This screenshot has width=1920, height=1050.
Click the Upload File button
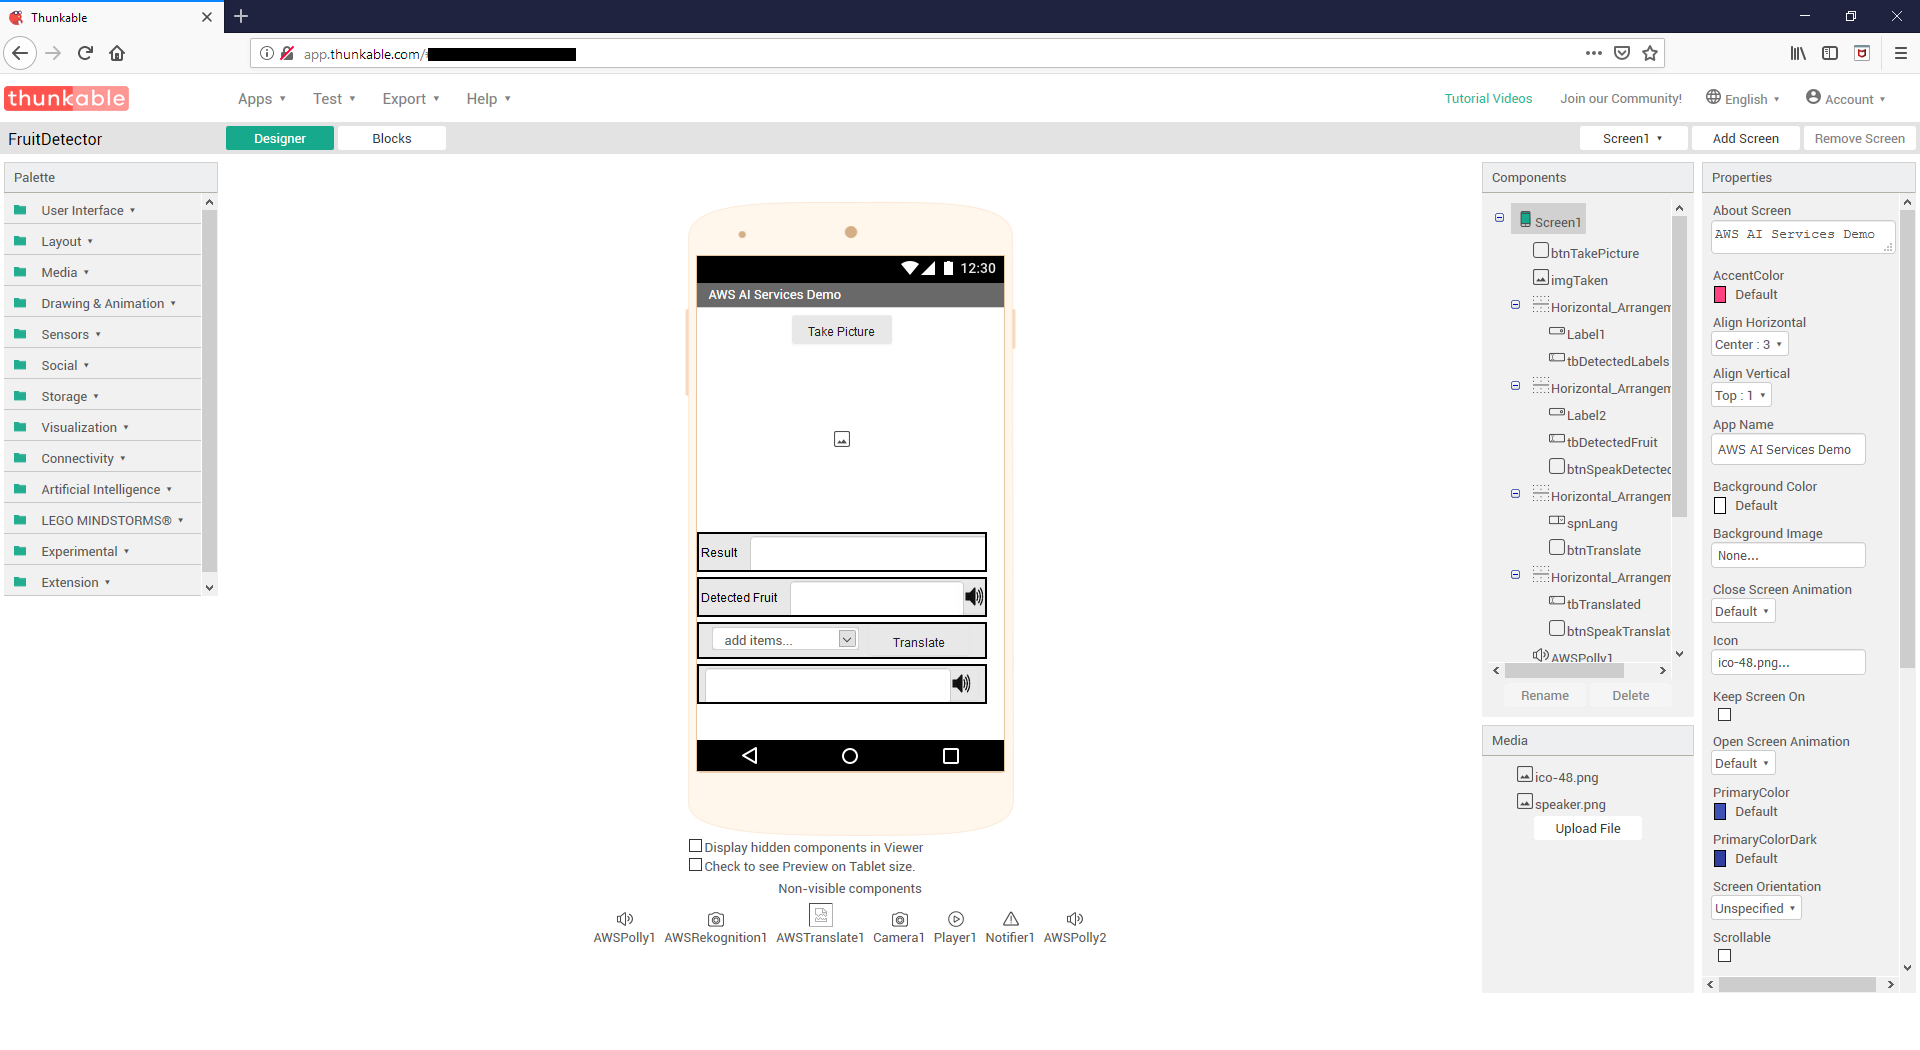click(x=1588, y=828)
